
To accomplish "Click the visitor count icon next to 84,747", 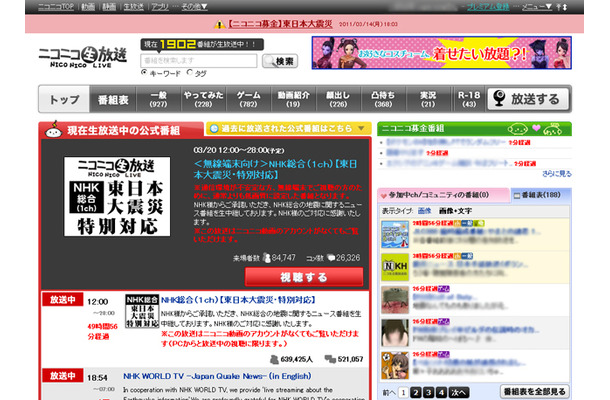I will coord(267,258).
